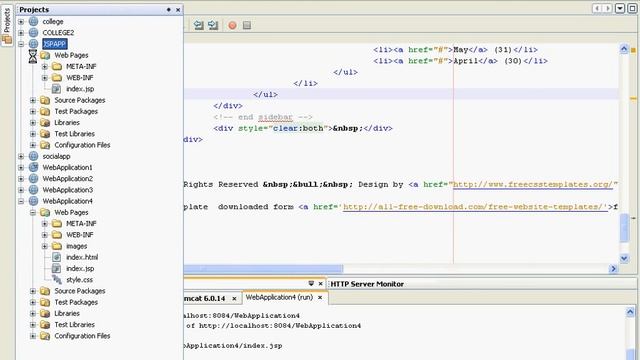Image resolution: width=640 pixels, height=360 pixels.
Task: Click the Source Packages icon under WebApplication4
Action: coord(45,291)
